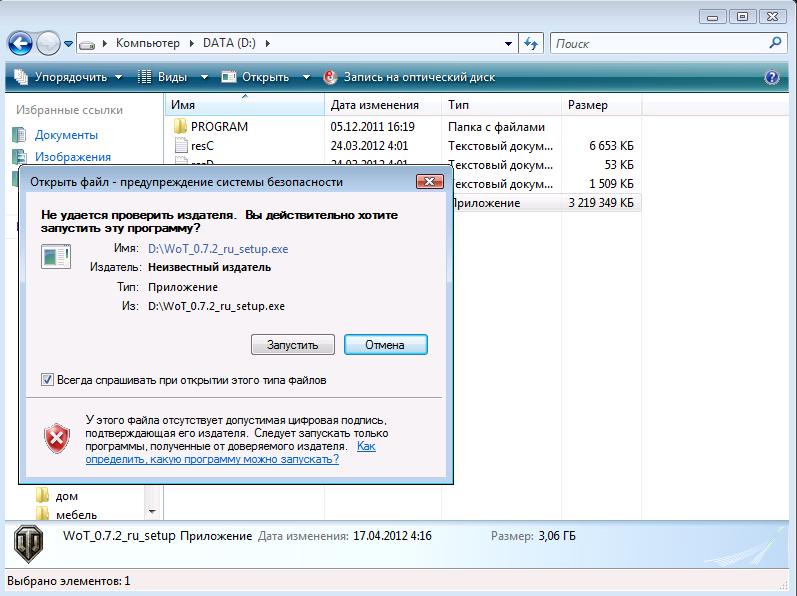This screenshot has height=596, width=797.
Task: Select the дом folder in tree
Action: [67, 496]
